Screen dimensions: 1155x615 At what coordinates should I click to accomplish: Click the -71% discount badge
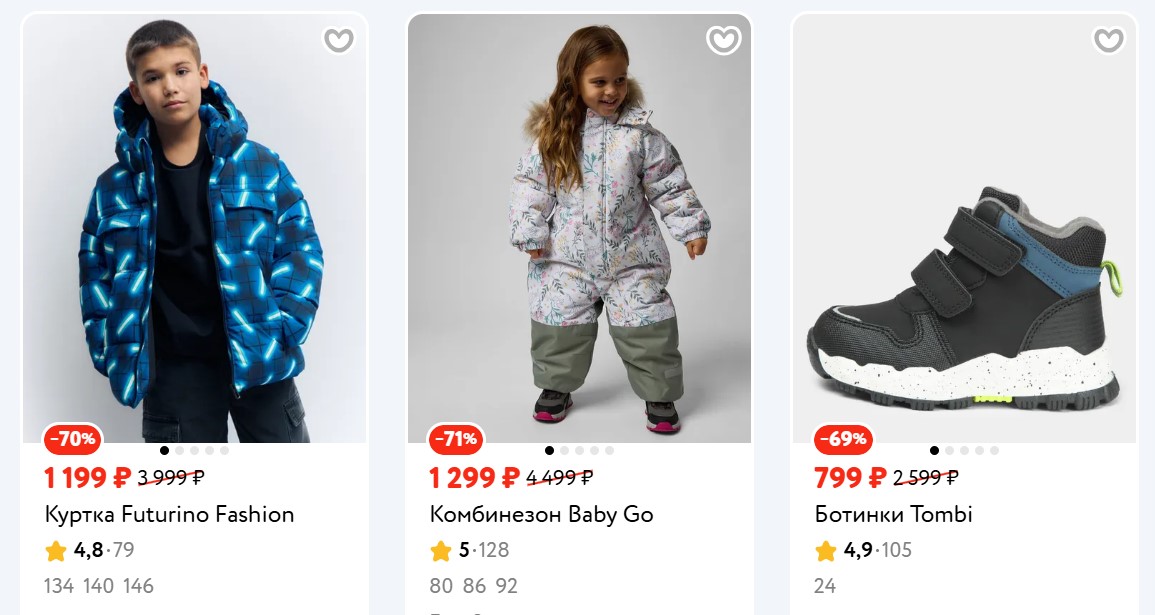pyautogui.click(x=457, y=438)
